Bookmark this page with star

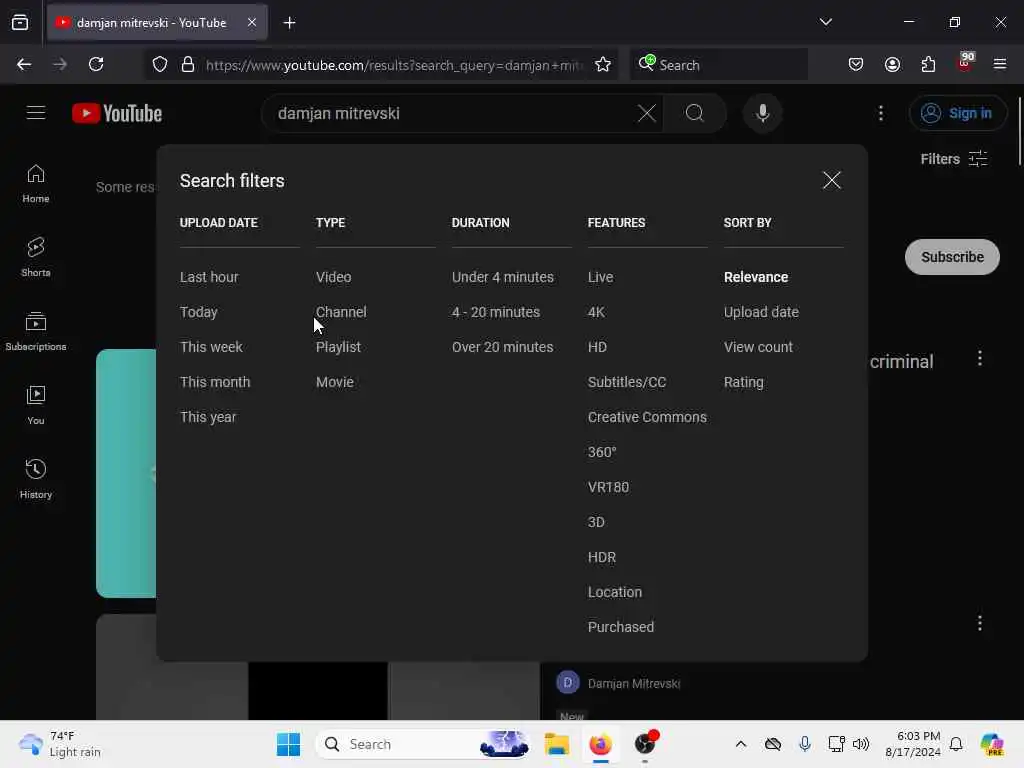tap(603, 65)
